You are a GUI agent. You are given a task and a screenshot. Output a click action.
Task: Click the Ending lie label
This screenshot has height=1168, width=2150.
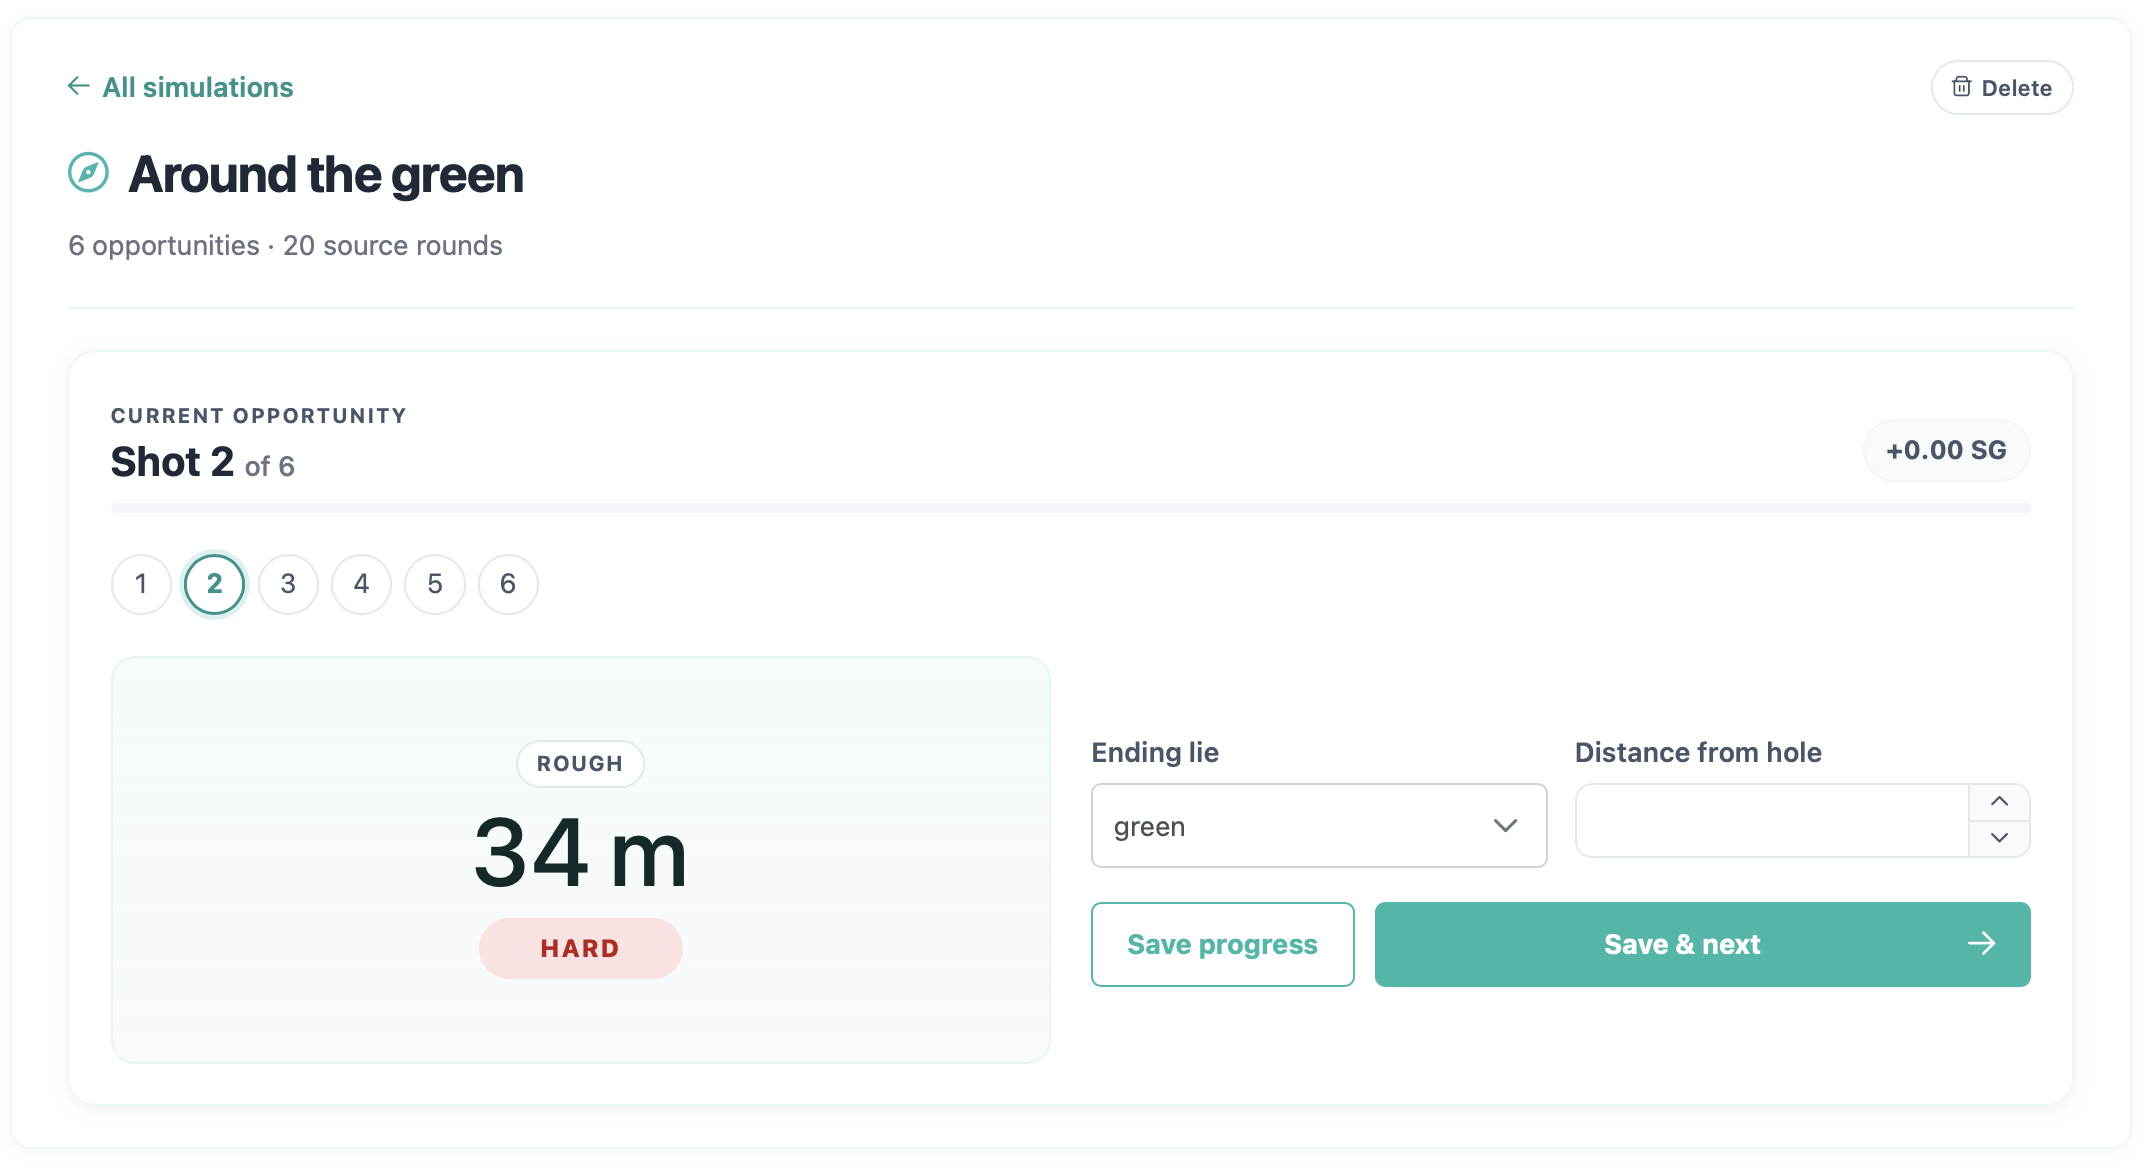pyautogui.click(x=1155, y=752)
